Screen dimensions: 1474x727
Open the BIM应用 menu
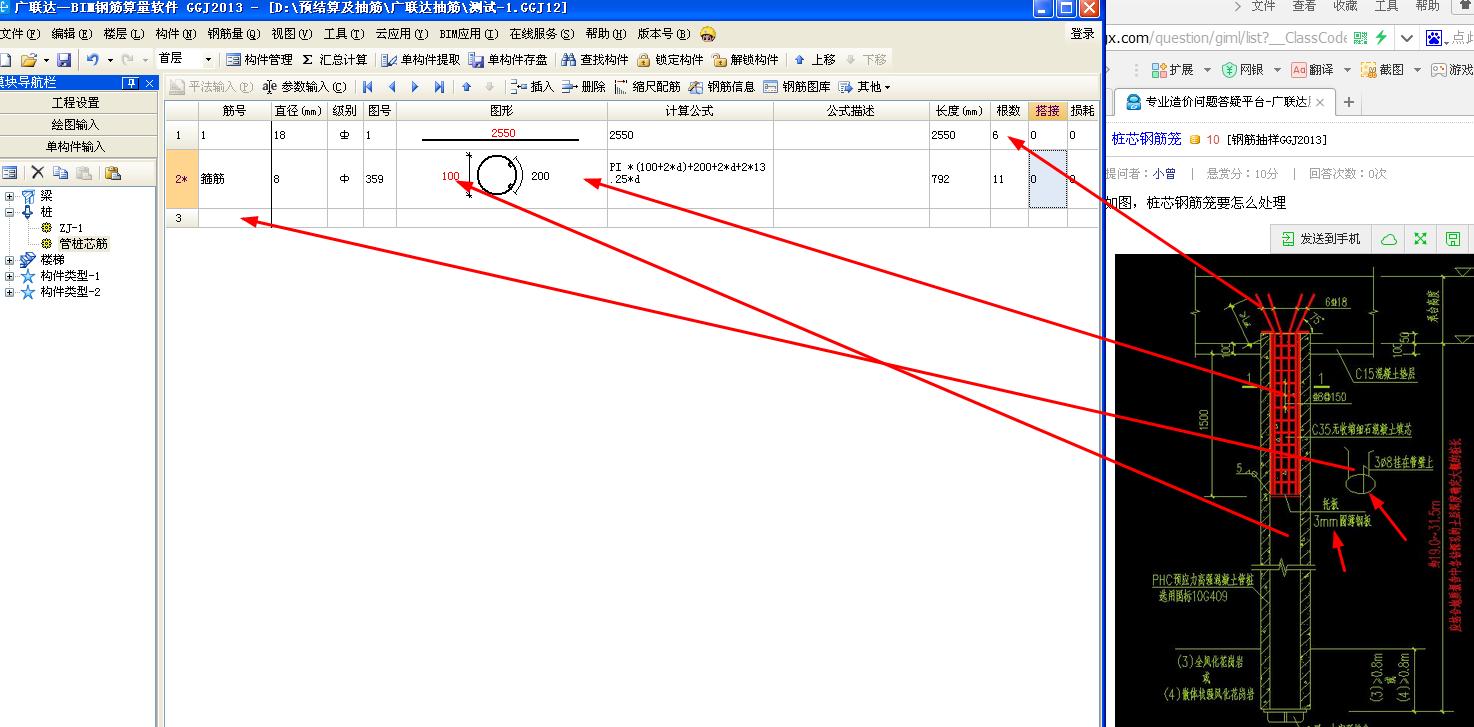pyautogui.click(x=470, y=34)
